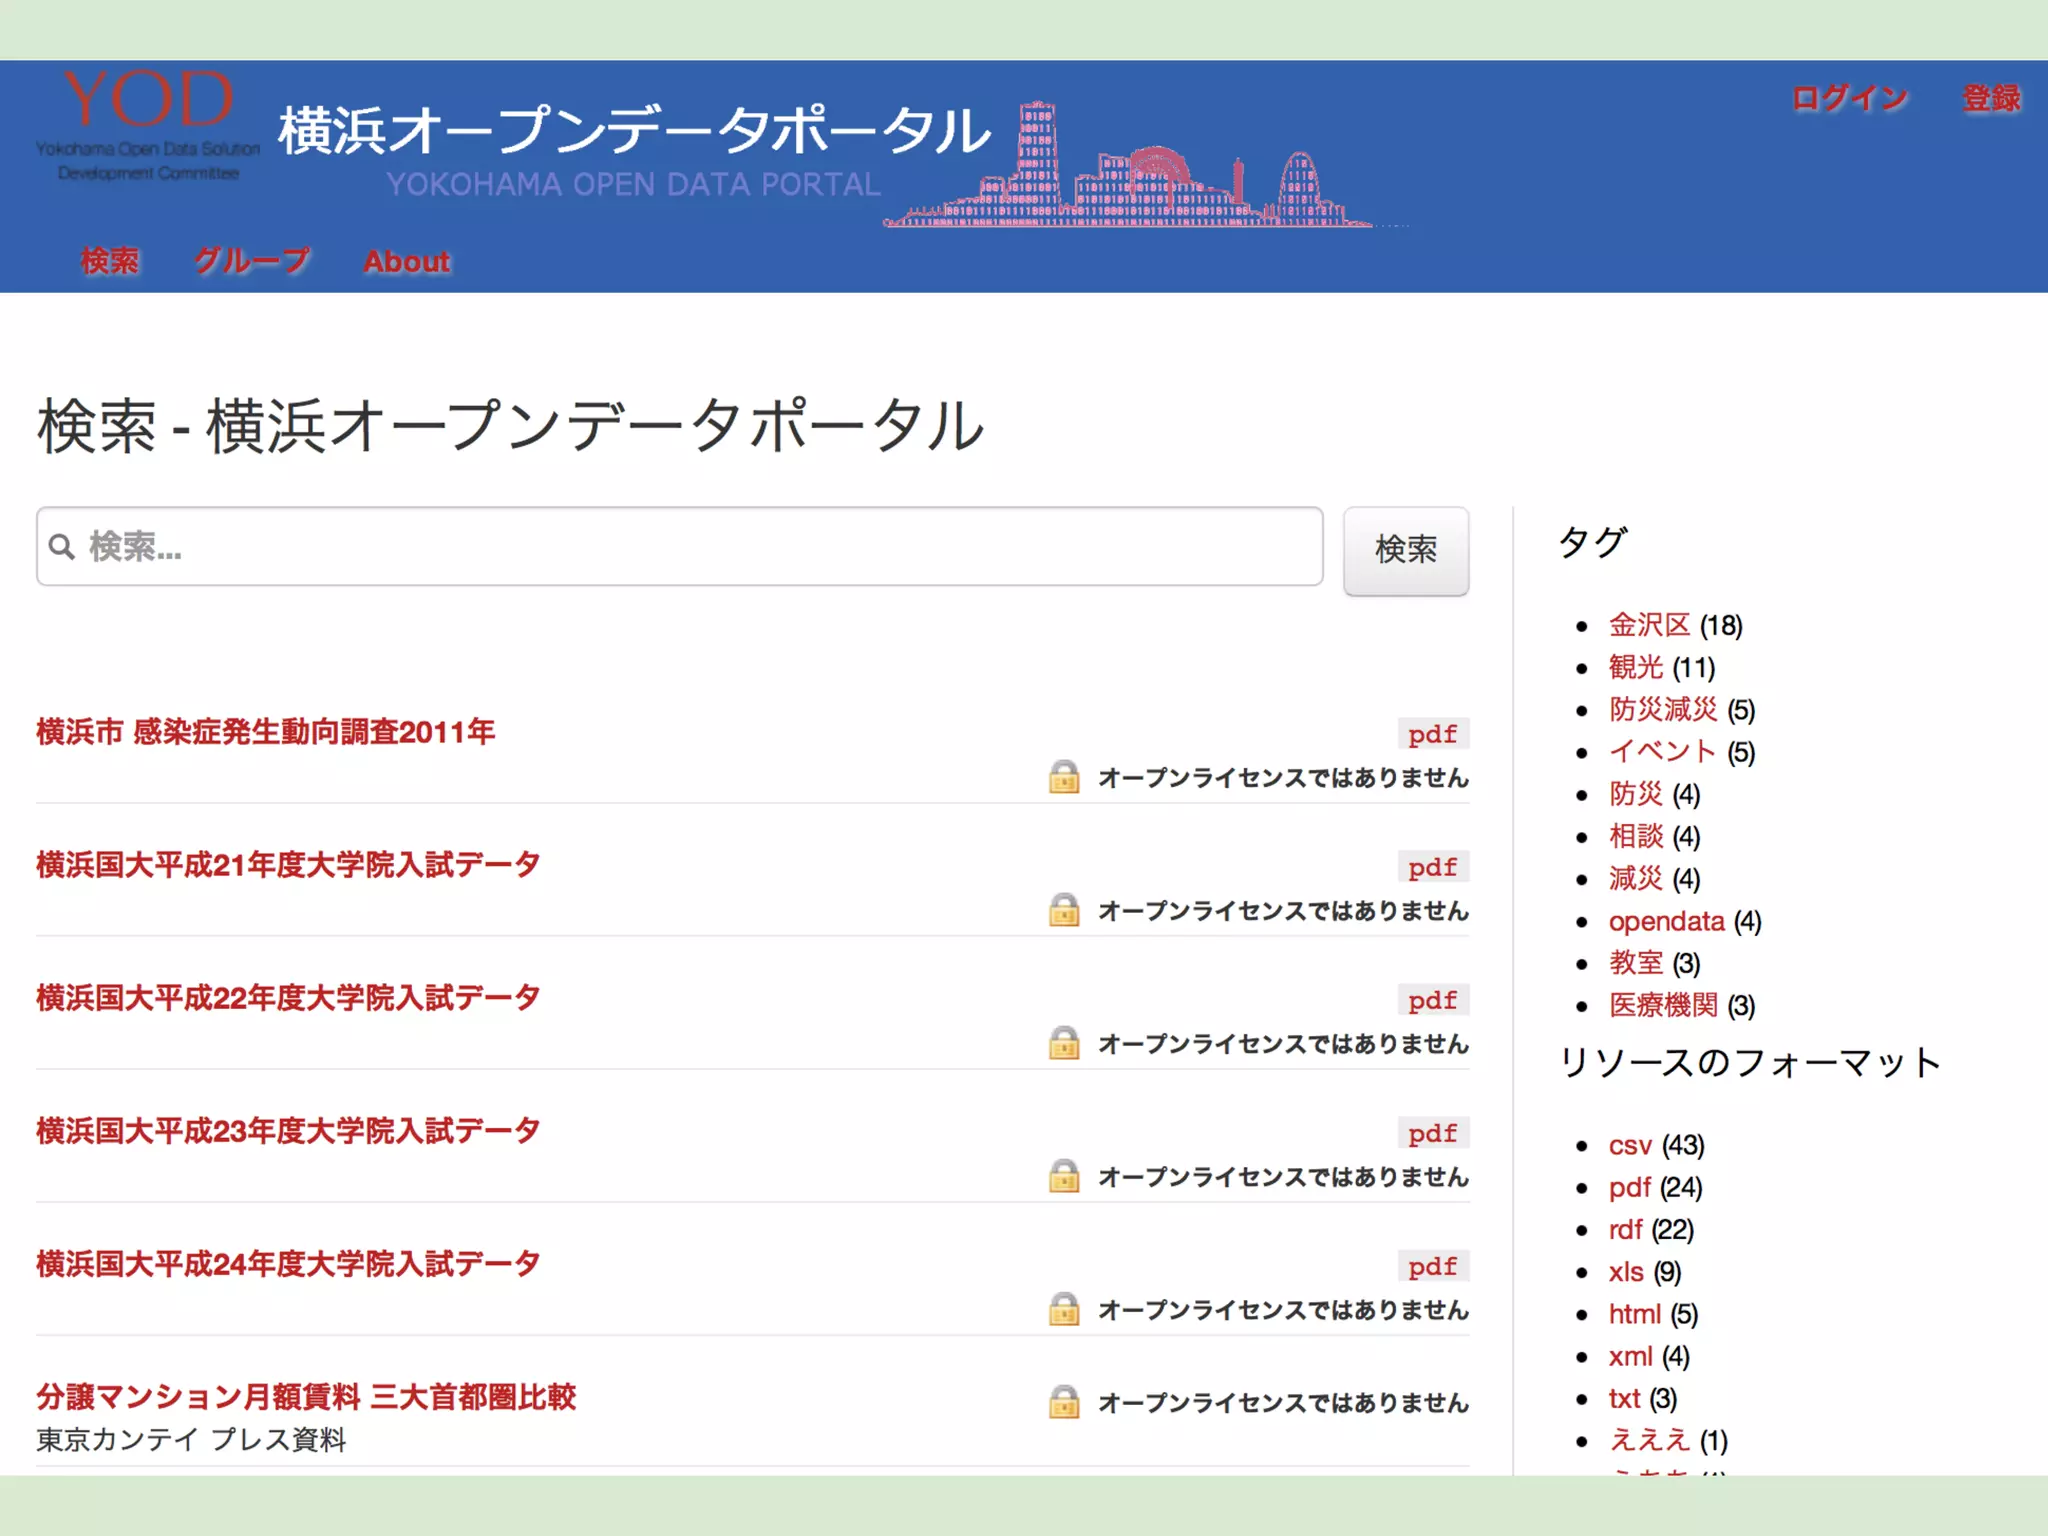2048x1536 pixels.
Task: Filter by xls resource format
Action: tap(1626, 1271)
